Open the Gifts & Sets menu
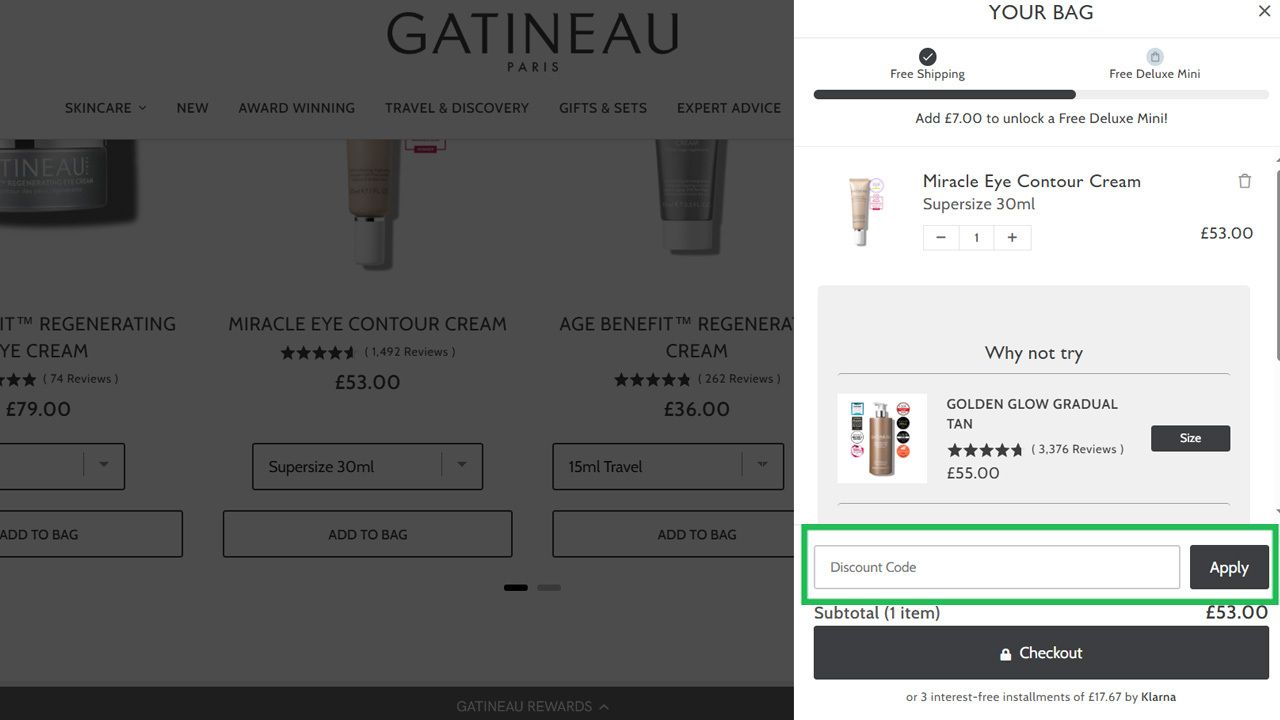Viewport: 1280px width, 720px height. tap(603, 108)
